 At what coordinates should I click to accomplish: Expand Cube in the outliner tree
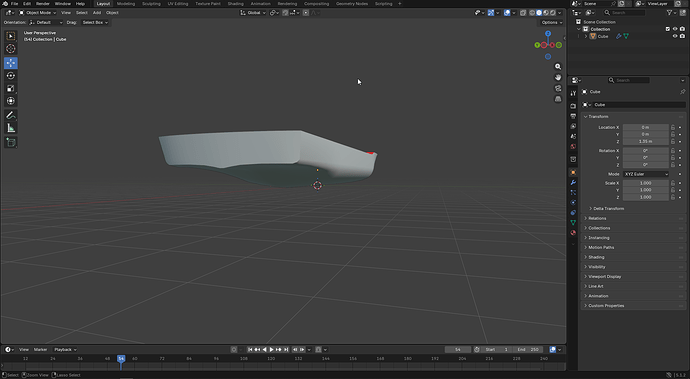click(x=586, y=36)
